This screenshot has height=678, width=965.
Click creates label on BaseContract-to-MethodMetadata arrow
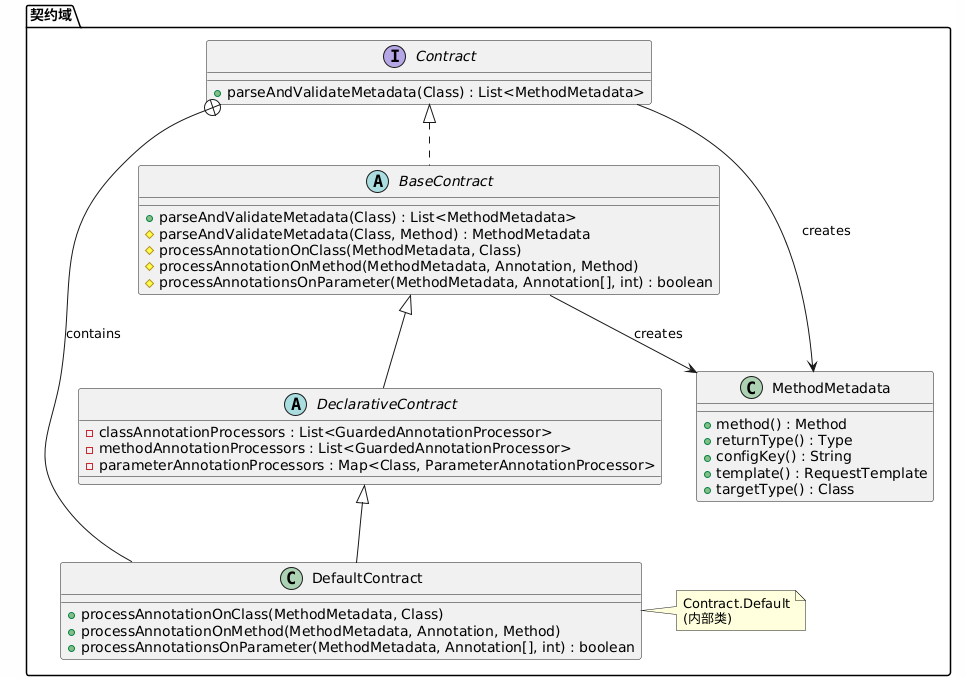pos(658,333)
